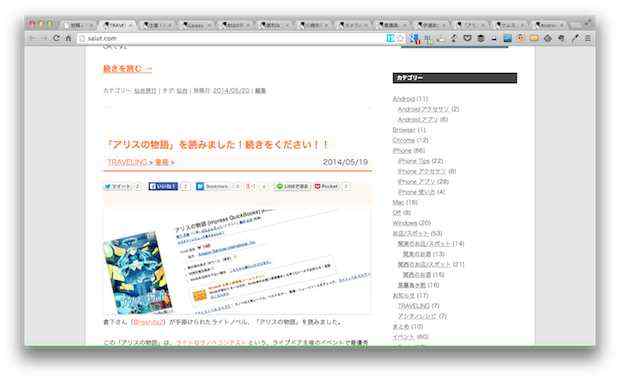Open the iPhone (66) category link
620x380 pixels.
point(402,150)
